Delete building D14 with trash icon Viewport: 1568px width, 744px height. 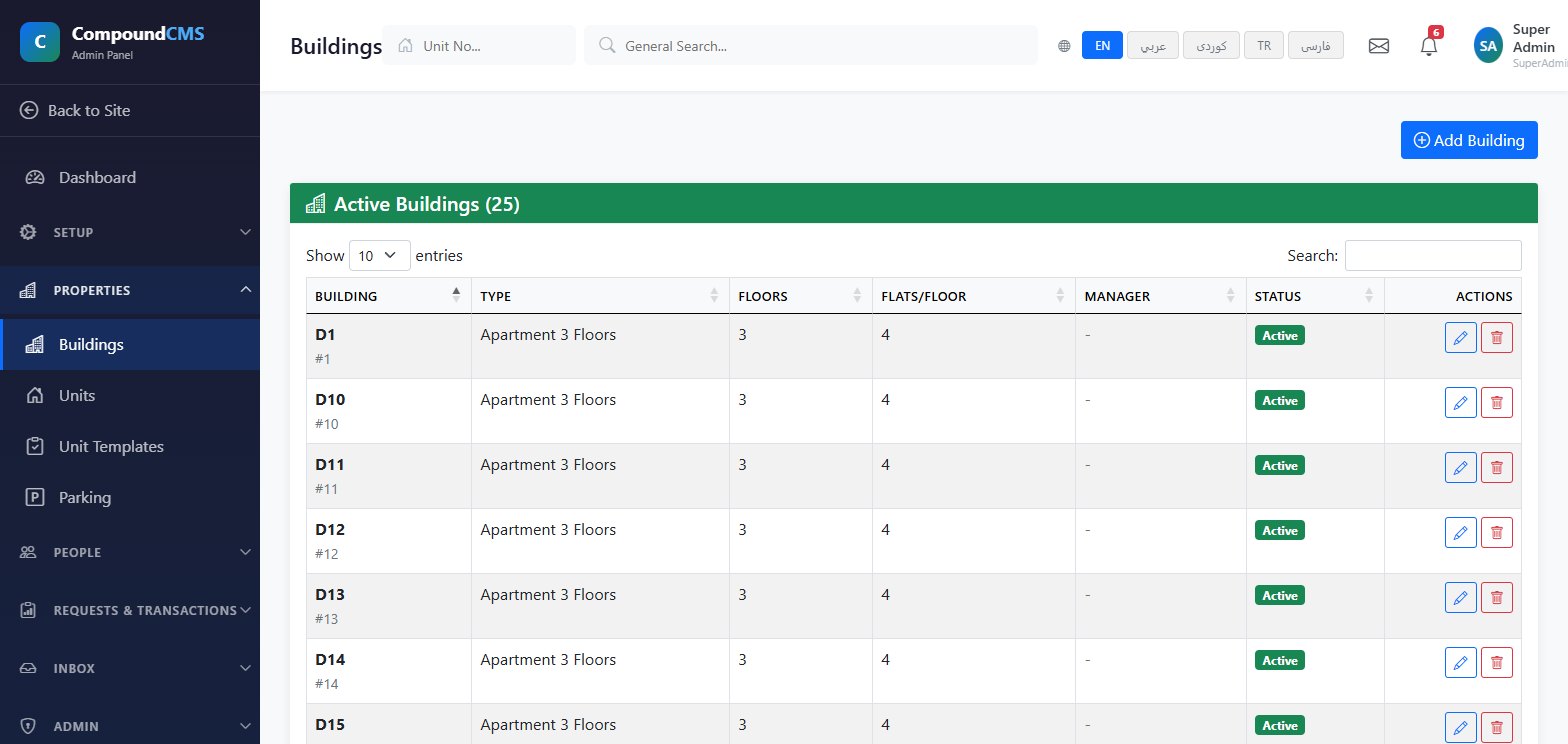[x=1497, y=663]
